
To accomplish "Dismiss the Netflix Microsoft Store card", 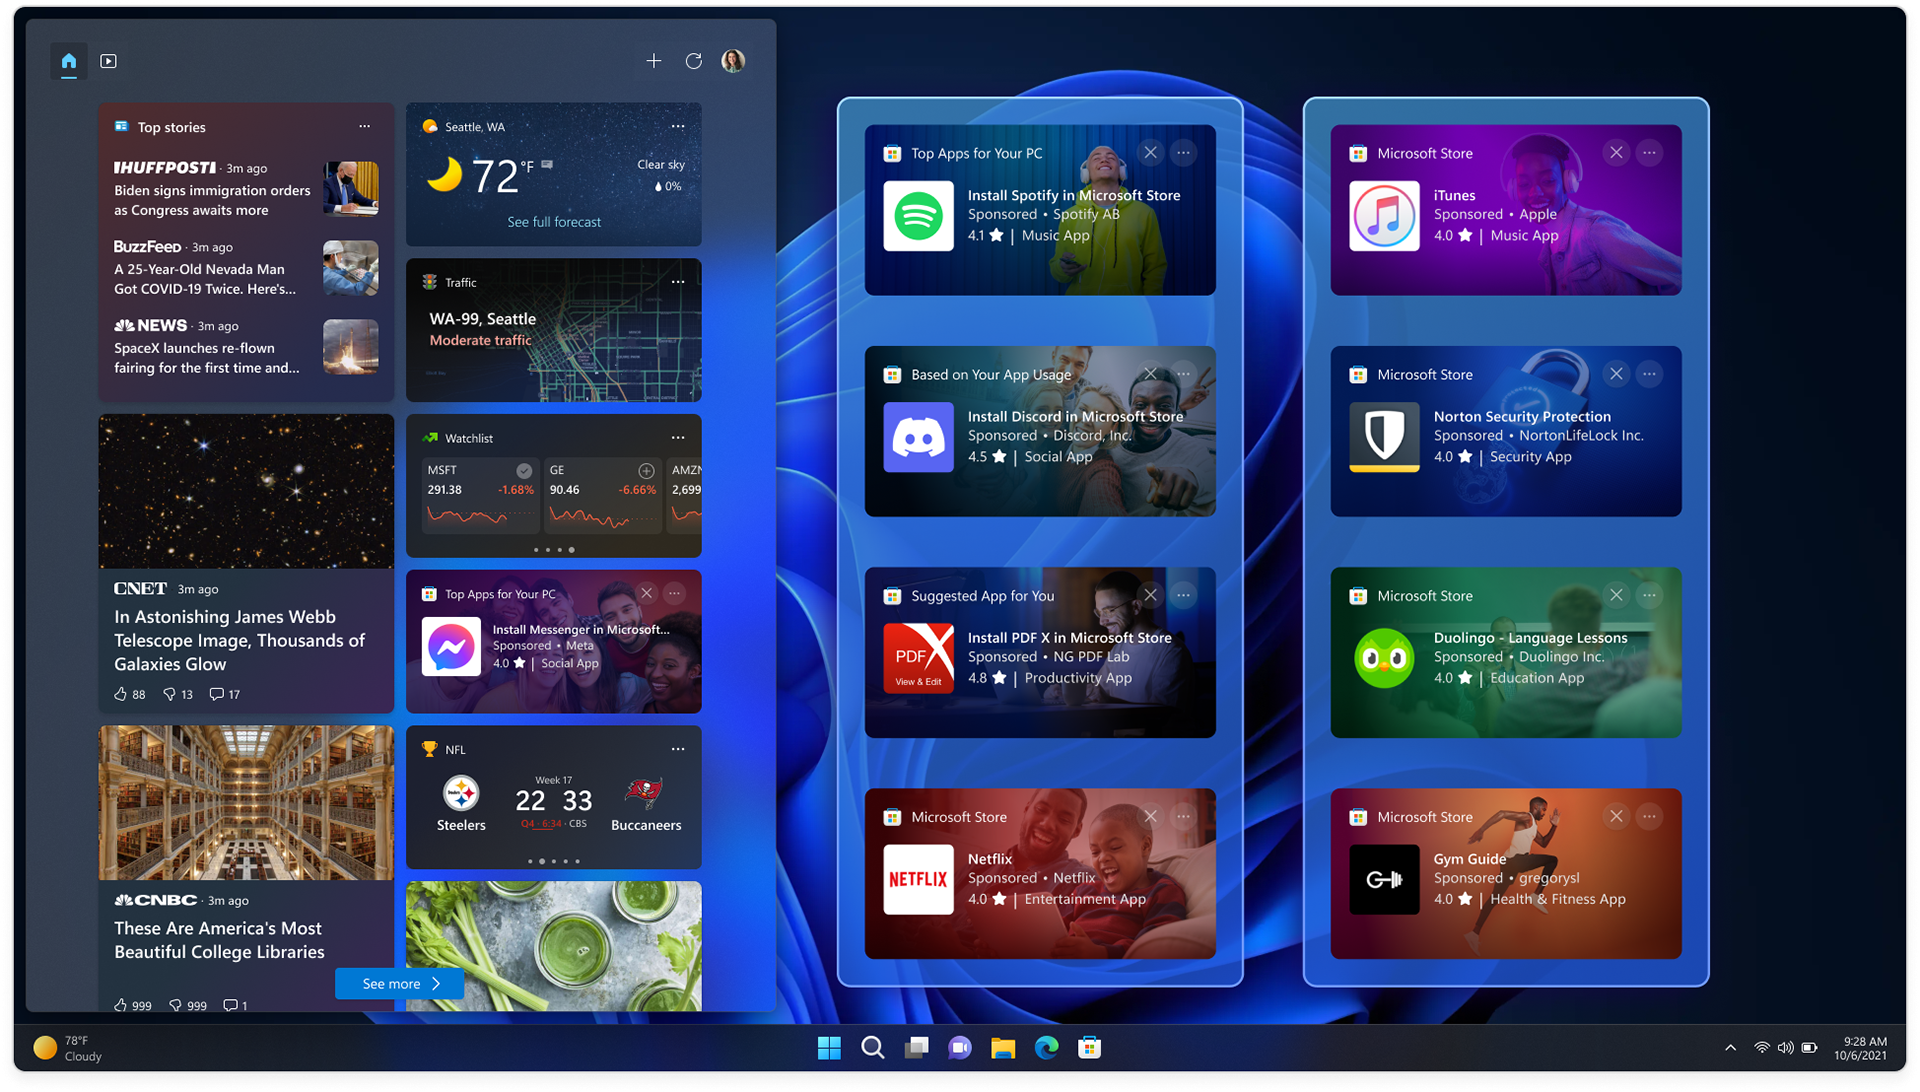I will [1150, 817].
